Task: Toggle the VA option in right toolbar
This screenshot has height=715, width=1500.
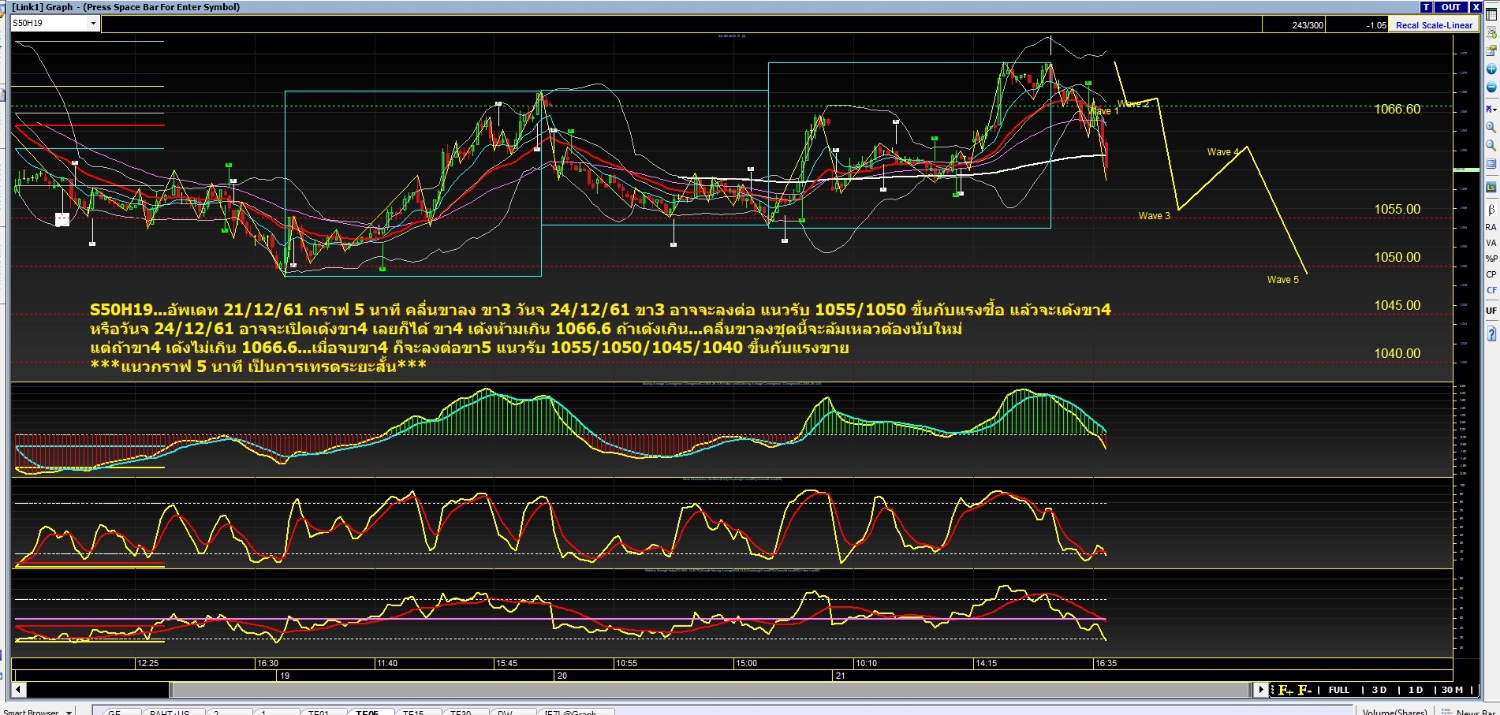Action: click(x=1491, y=243)
